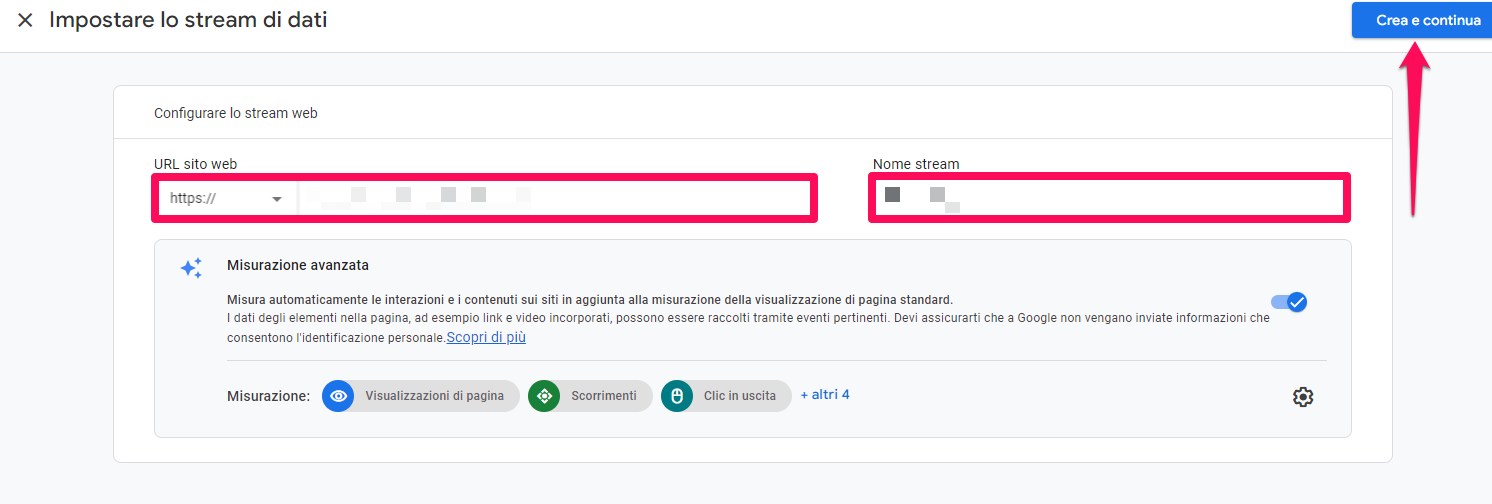
Task: Click the Visualizzazioni di pagina eye icon
Action: [338, 396]
